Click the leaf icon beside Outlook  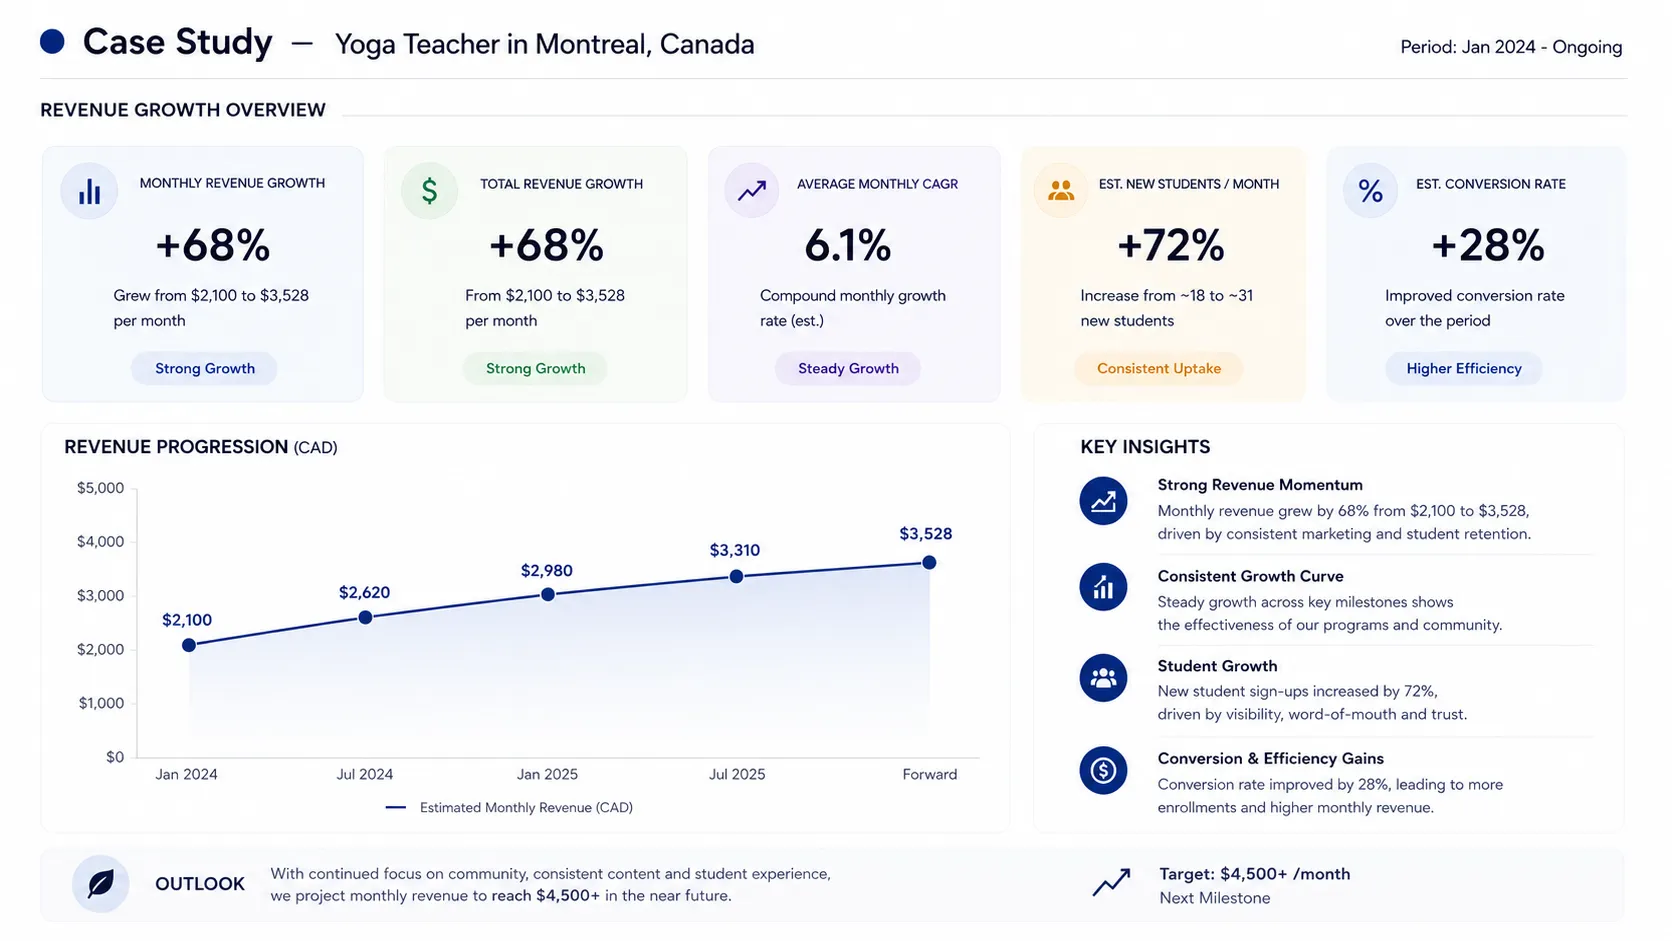click(x=100, y=883)
